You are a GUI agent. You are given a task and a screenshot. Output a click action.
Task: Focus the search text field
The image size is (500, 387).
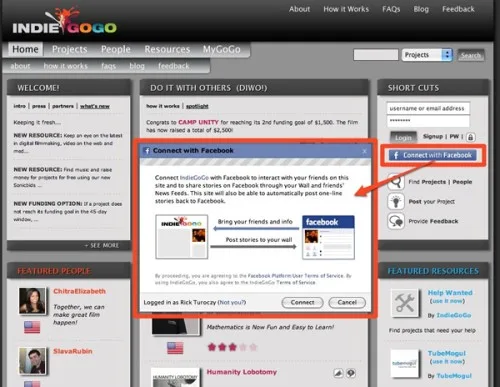tap(376, 55)
